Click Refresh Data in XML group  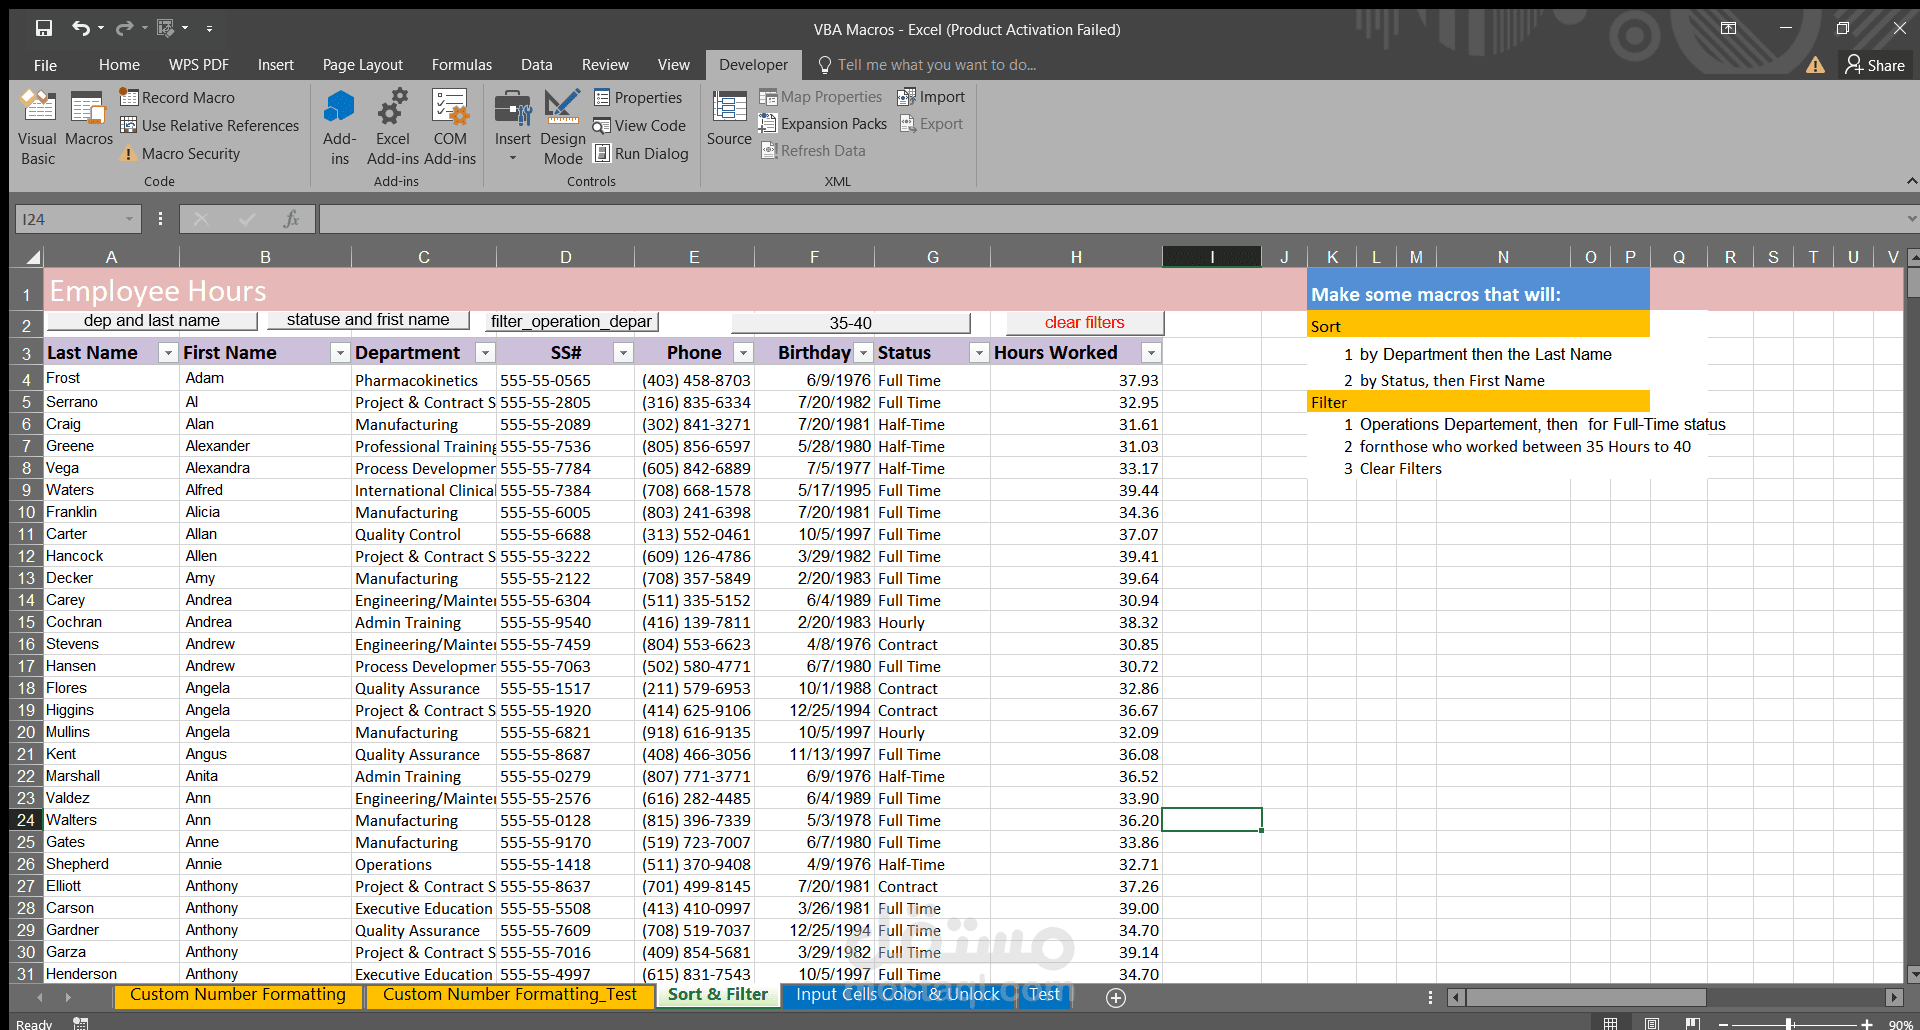point(813,151)
